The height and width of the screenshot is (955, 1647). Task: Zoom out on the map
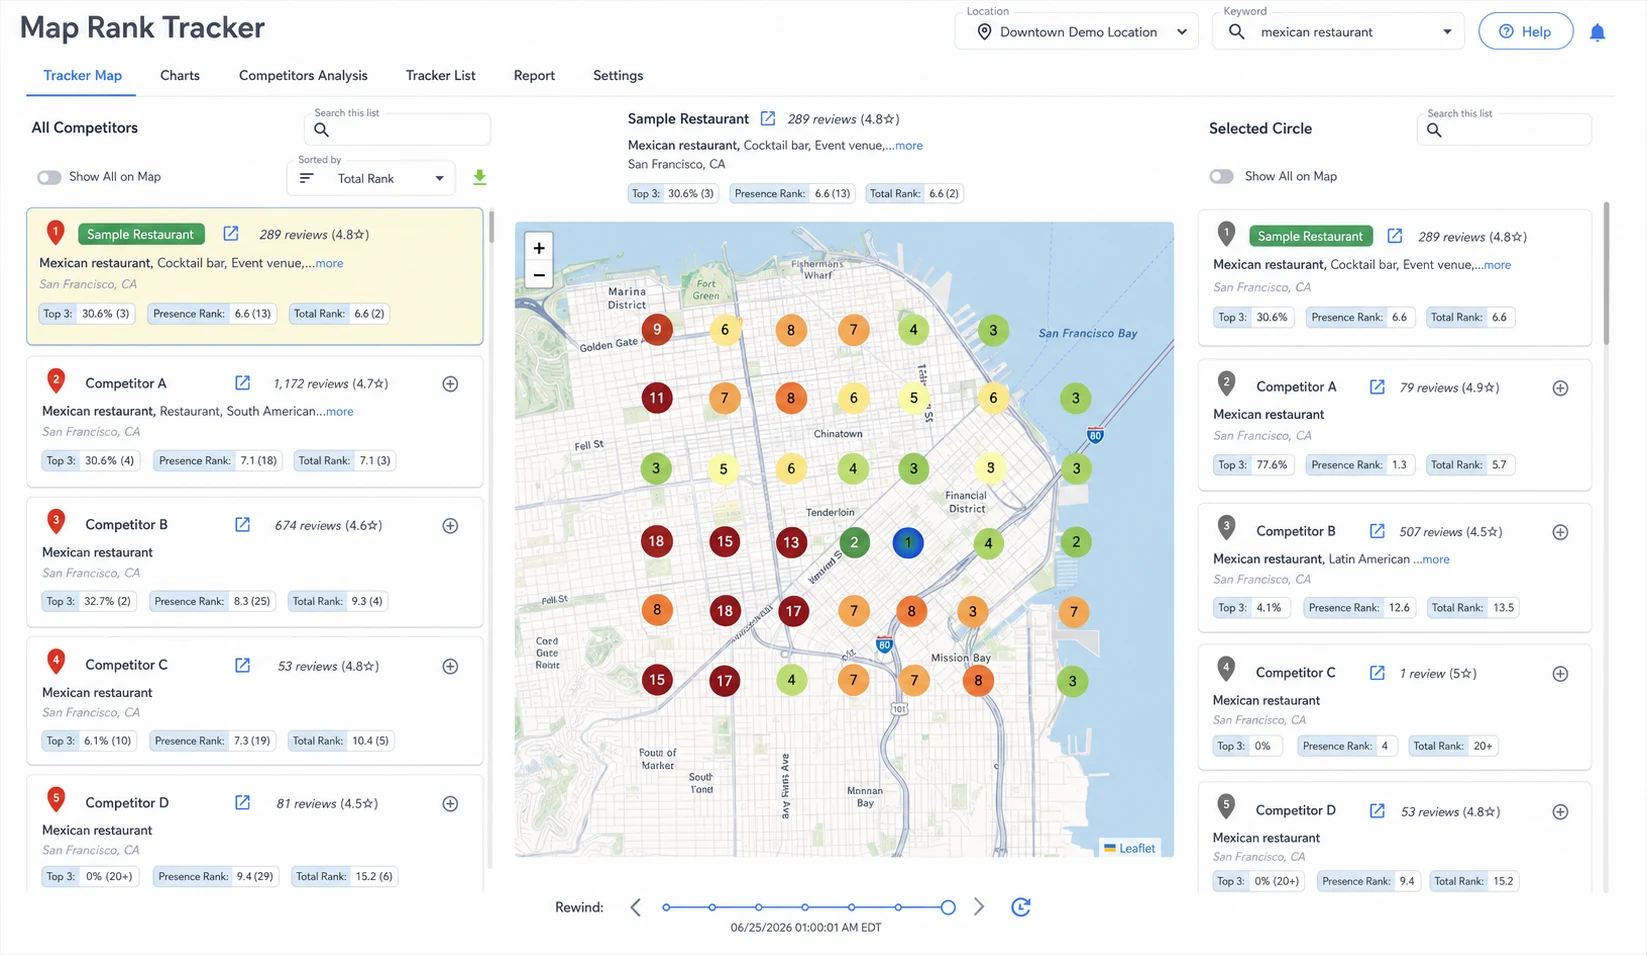(539, 275)
